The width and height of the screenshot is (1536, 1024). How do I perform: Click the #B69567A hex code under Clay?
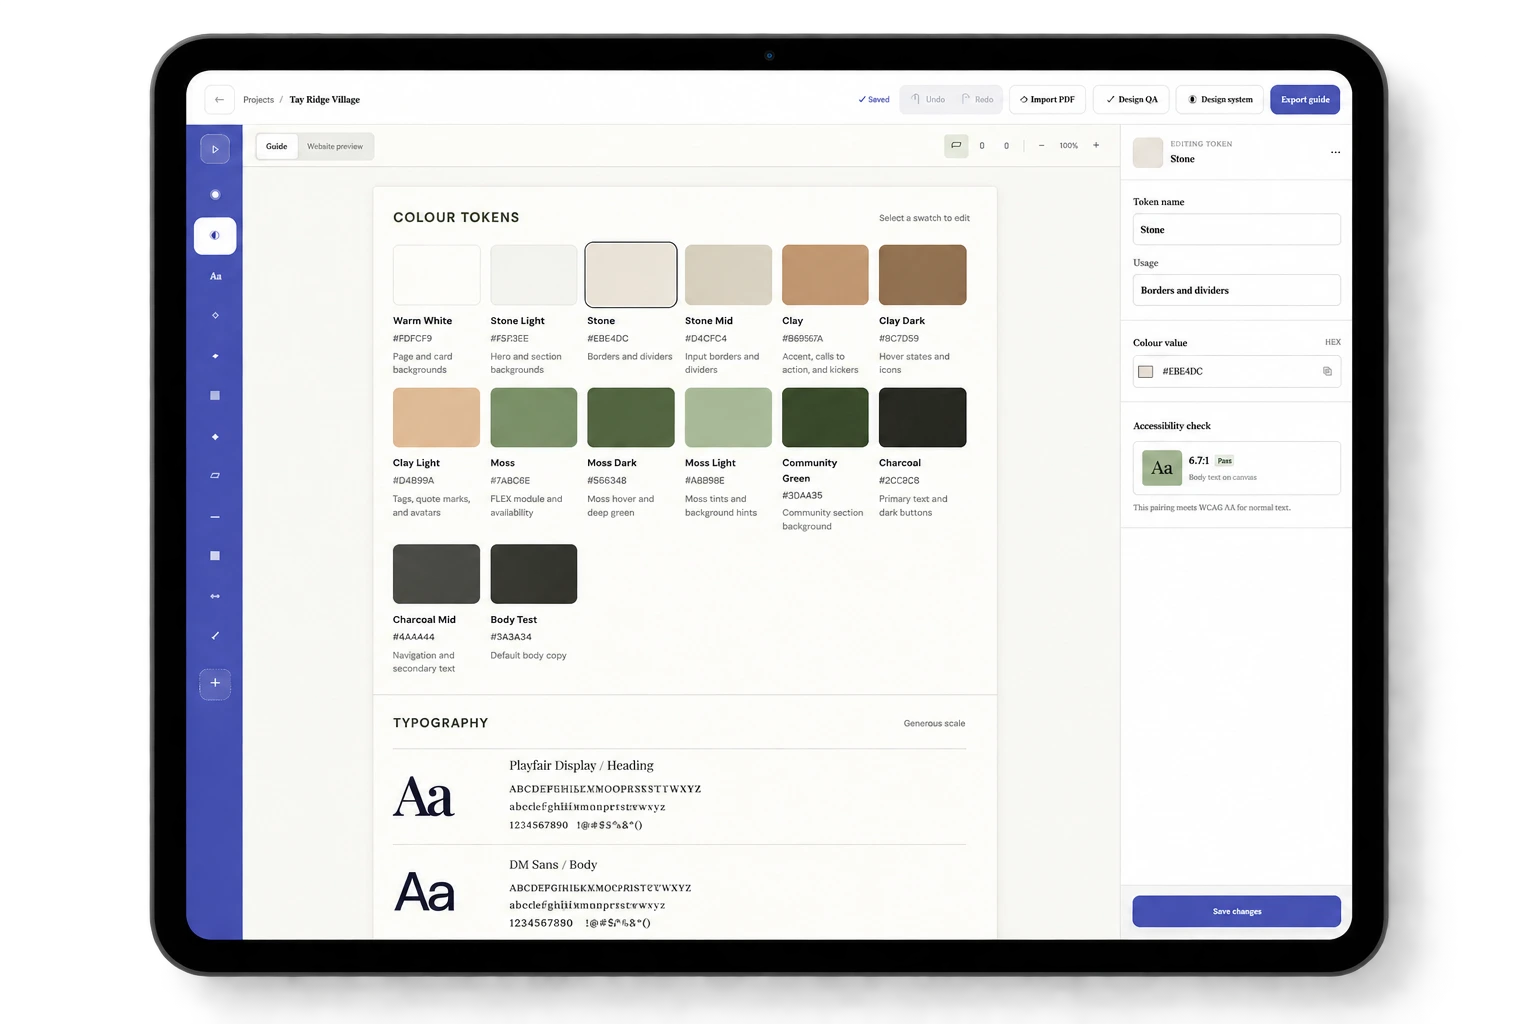point(803,339)
